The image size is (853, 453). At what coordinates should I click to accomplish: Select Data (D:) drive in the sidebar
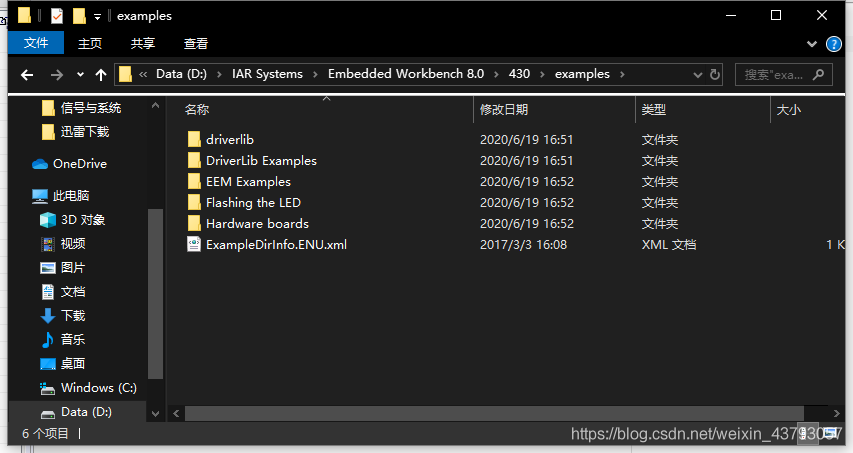[76, 412]
